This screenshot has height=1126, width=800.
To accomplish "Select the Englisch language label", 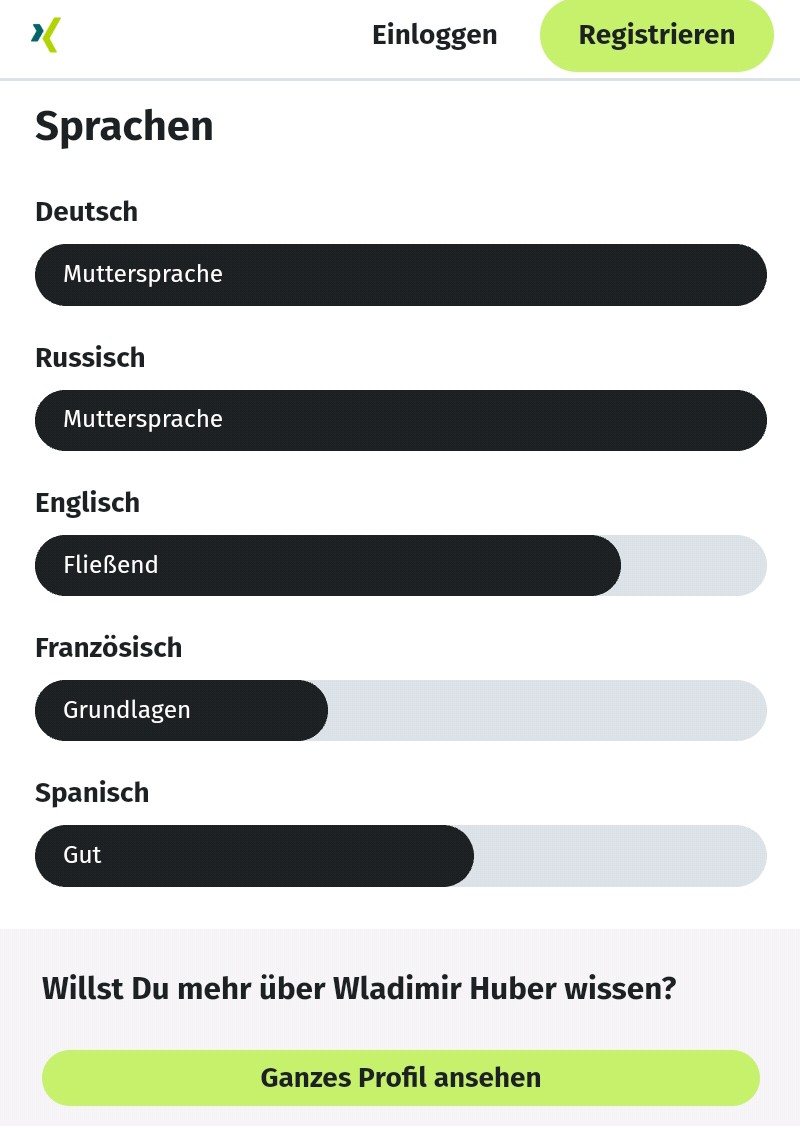I will tap(87, 502).
